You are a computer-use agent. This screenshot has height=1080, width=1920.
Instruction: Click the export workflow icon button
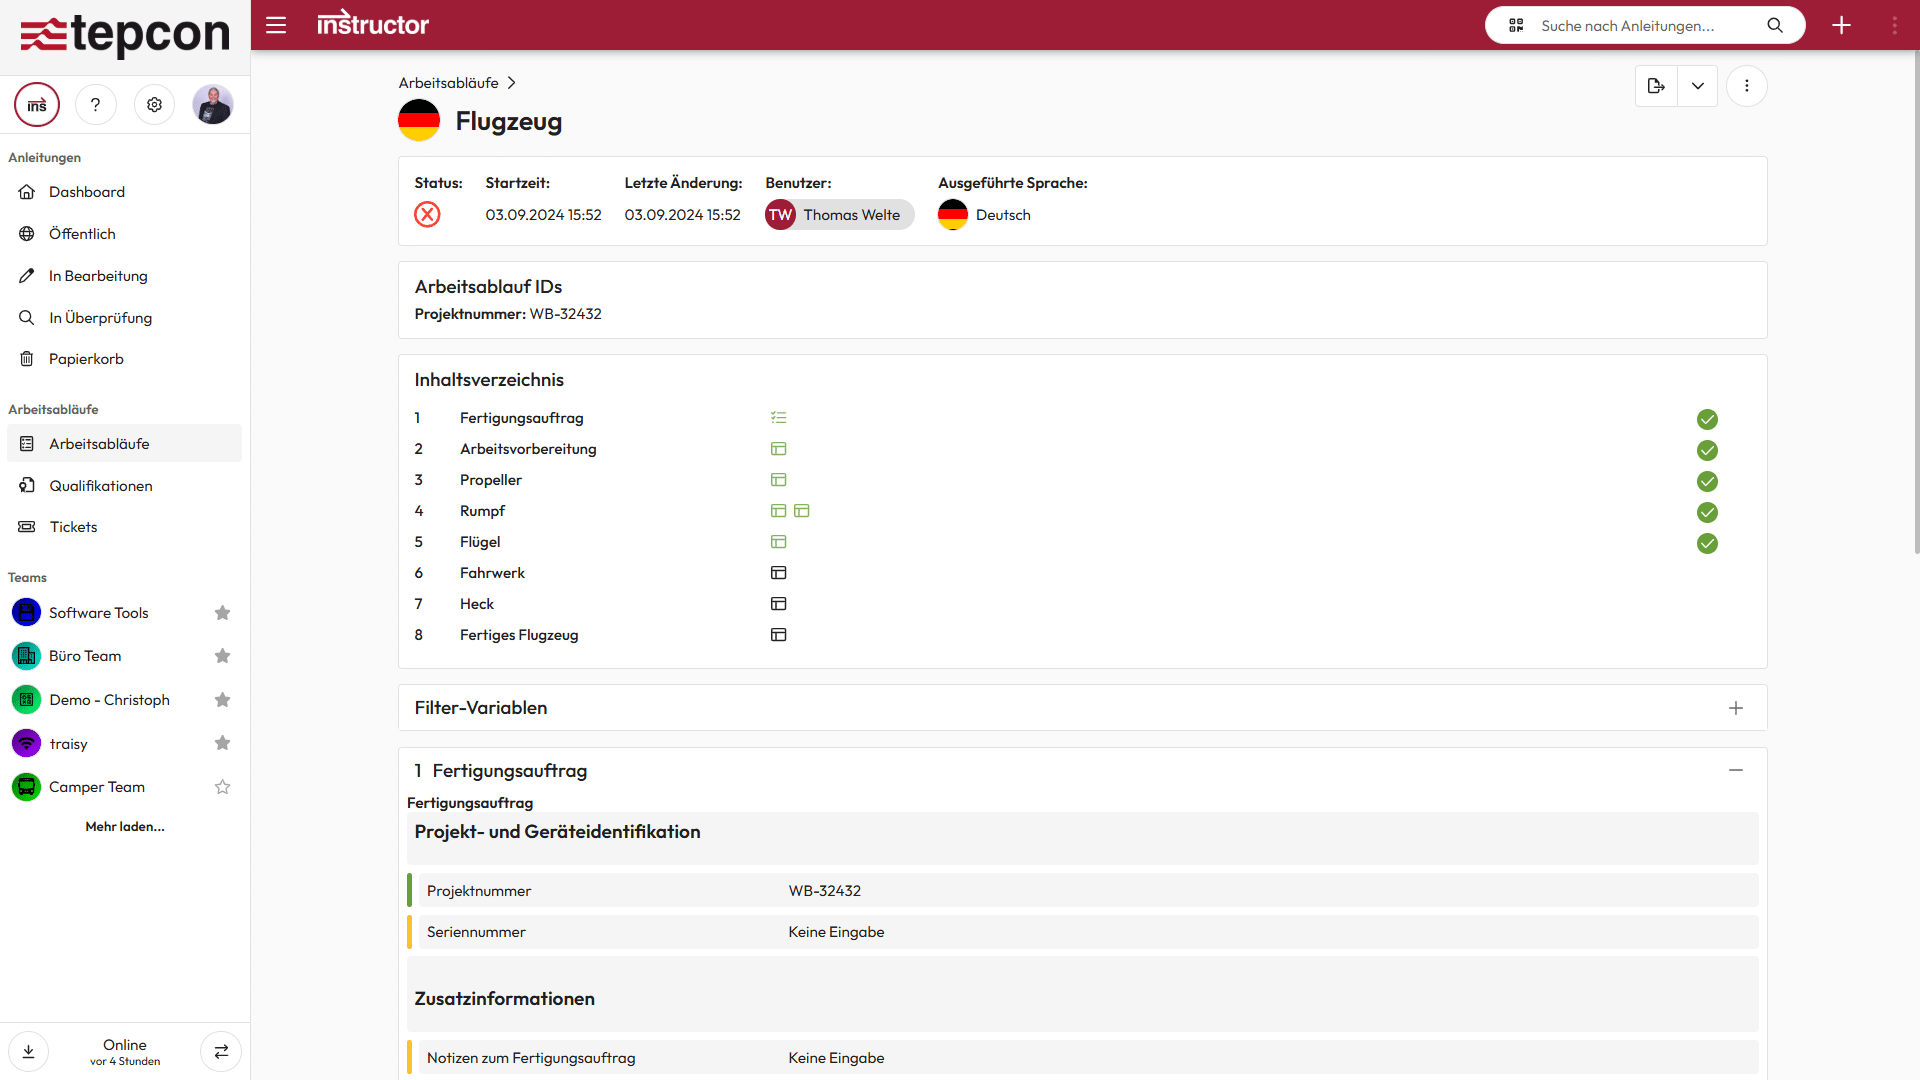(x=1656, y=86)
